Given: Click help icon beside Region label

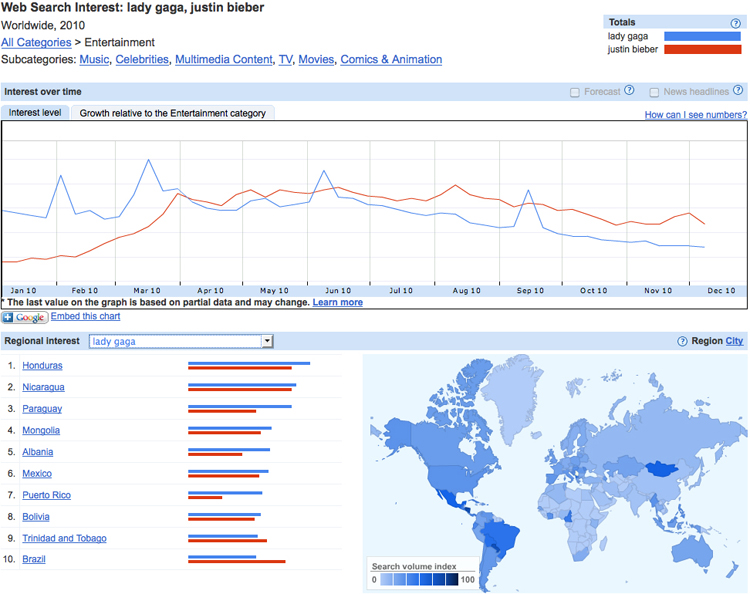Looking at the screenshot, I should 682,341.
